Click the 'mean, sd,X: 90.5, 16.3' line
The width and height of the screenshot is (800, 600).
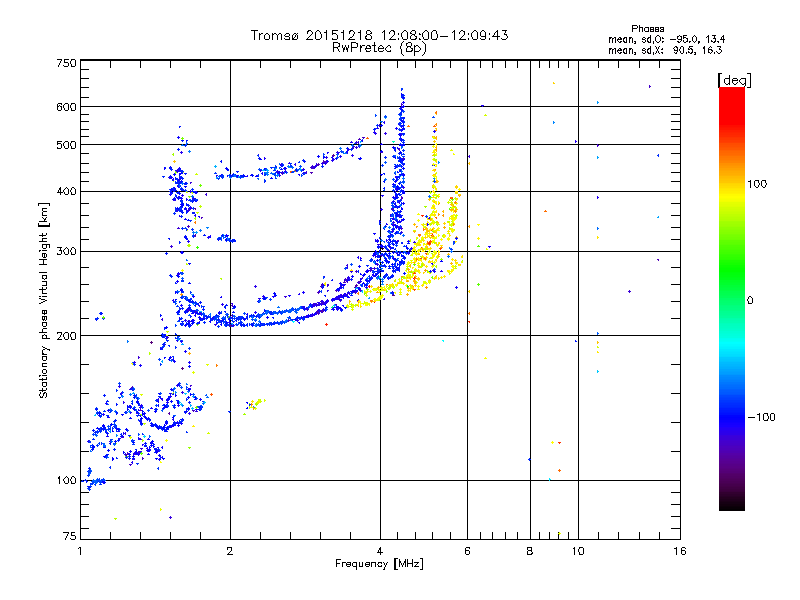665,50
